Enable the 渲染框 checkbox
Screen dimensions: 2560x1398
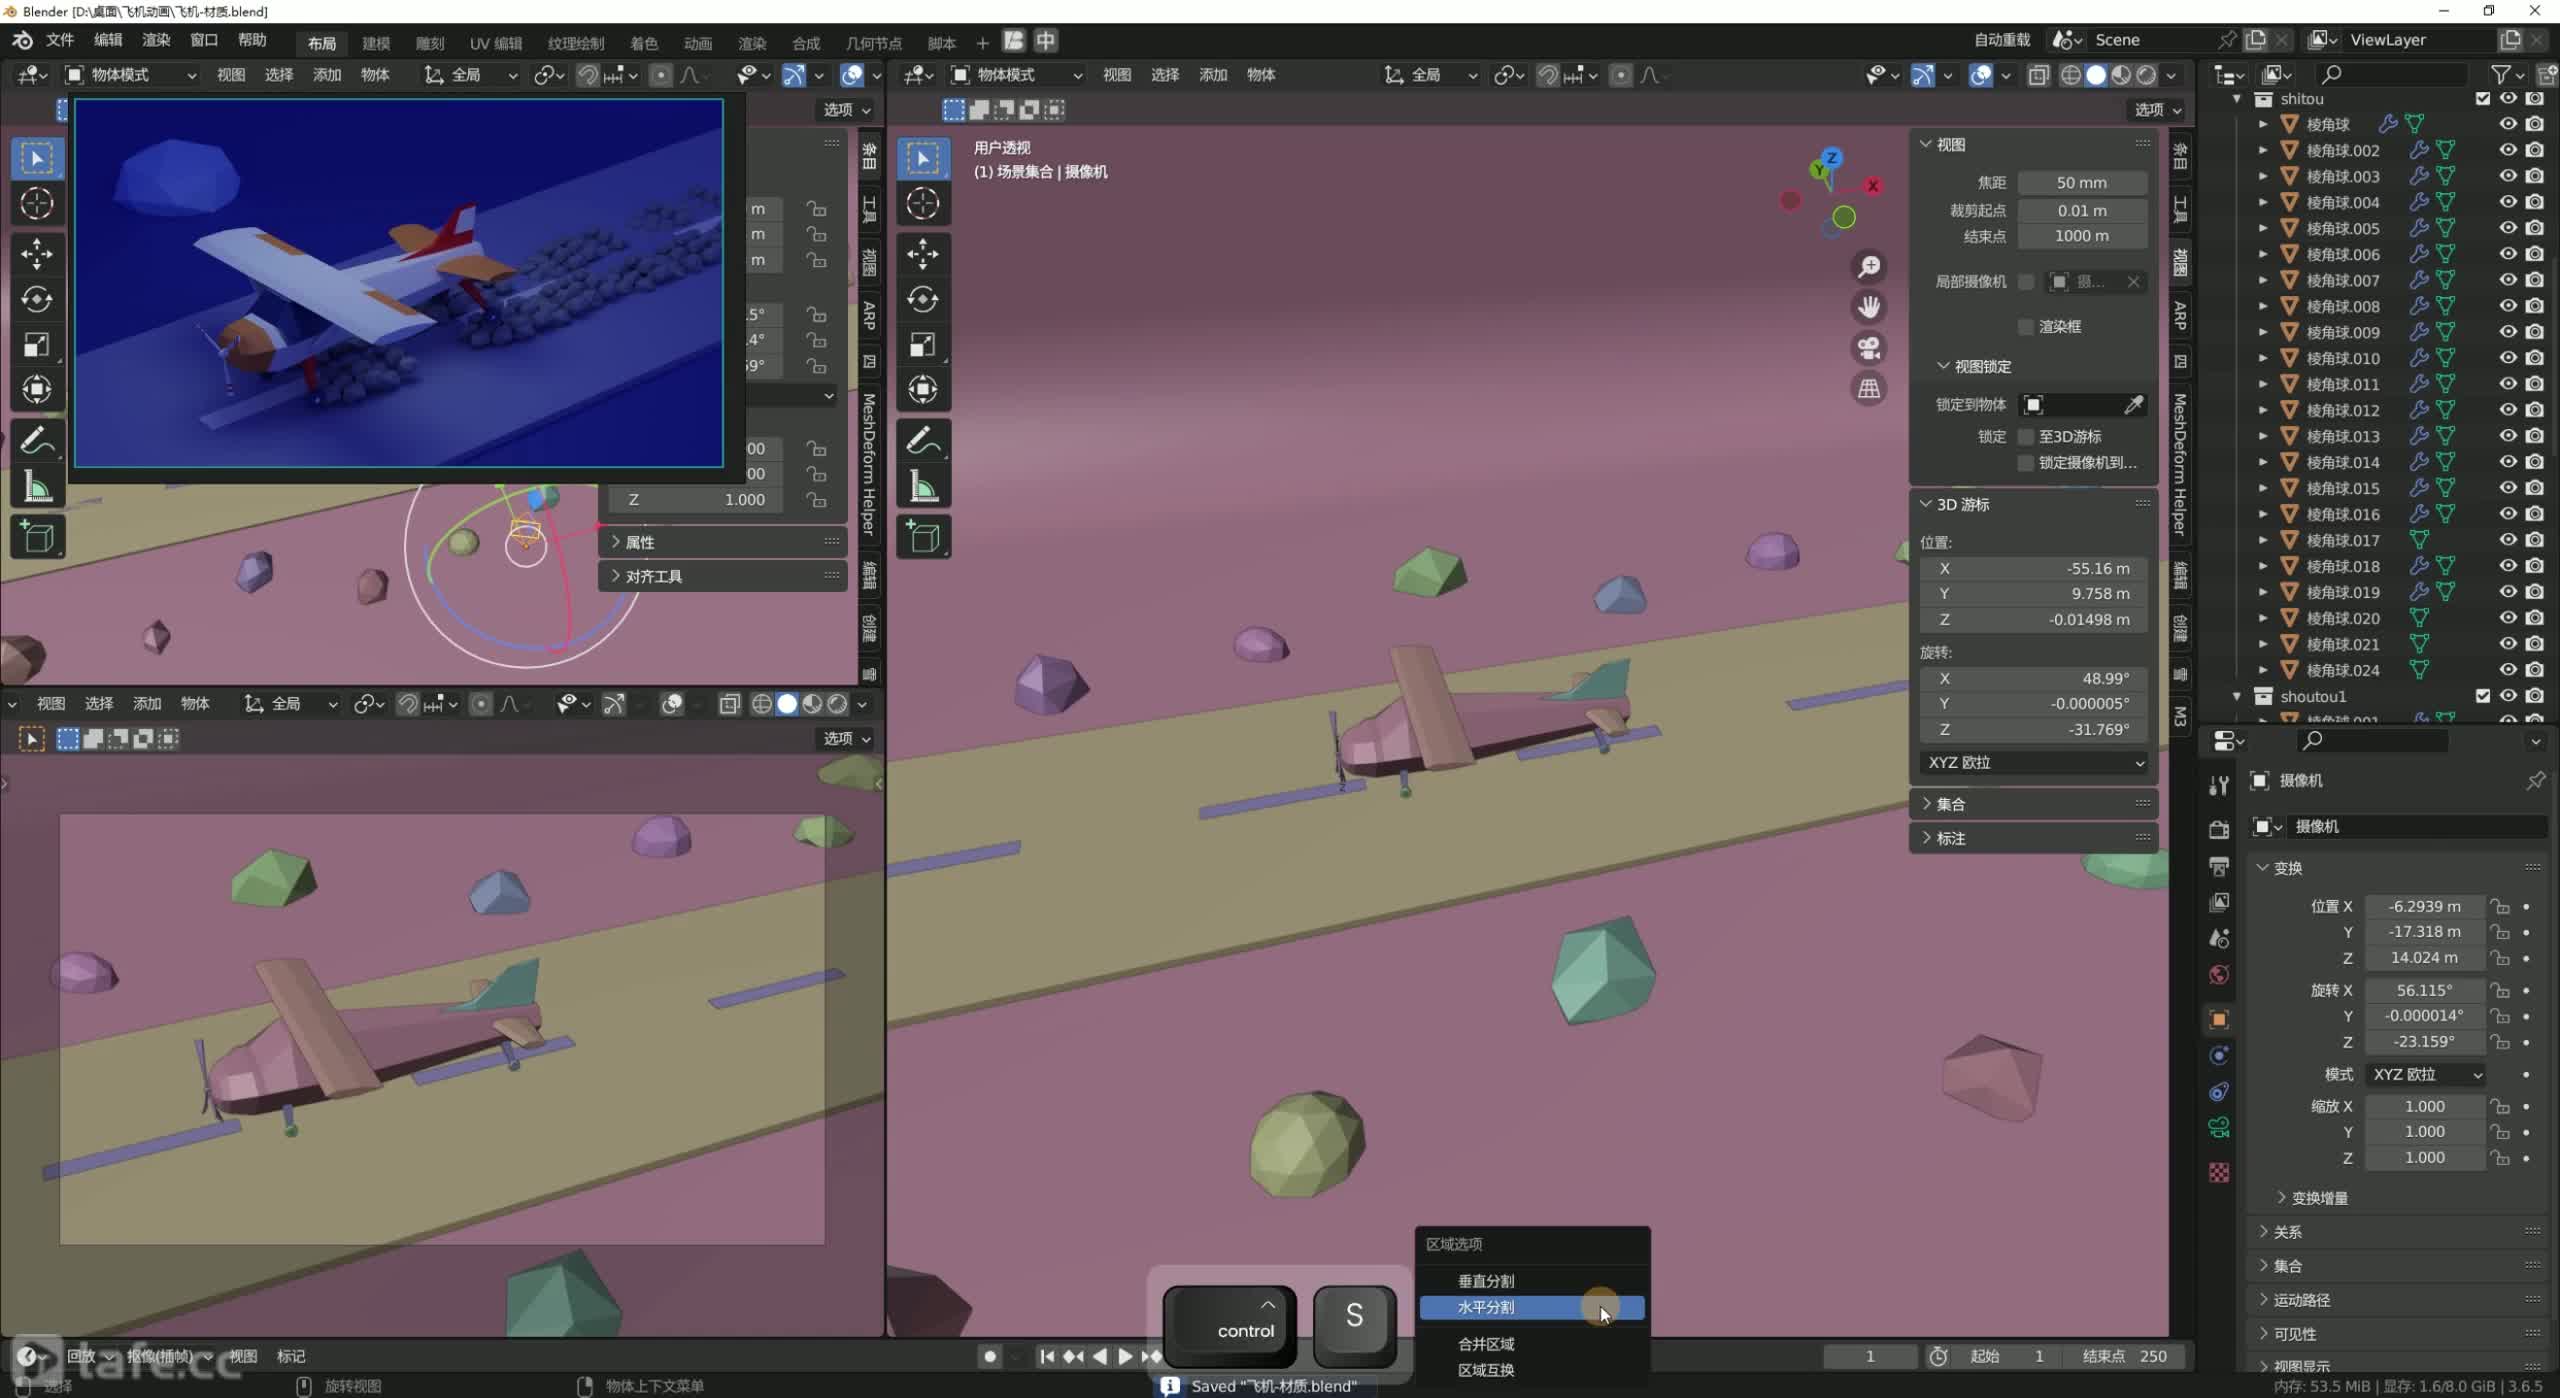(2026, 327)
